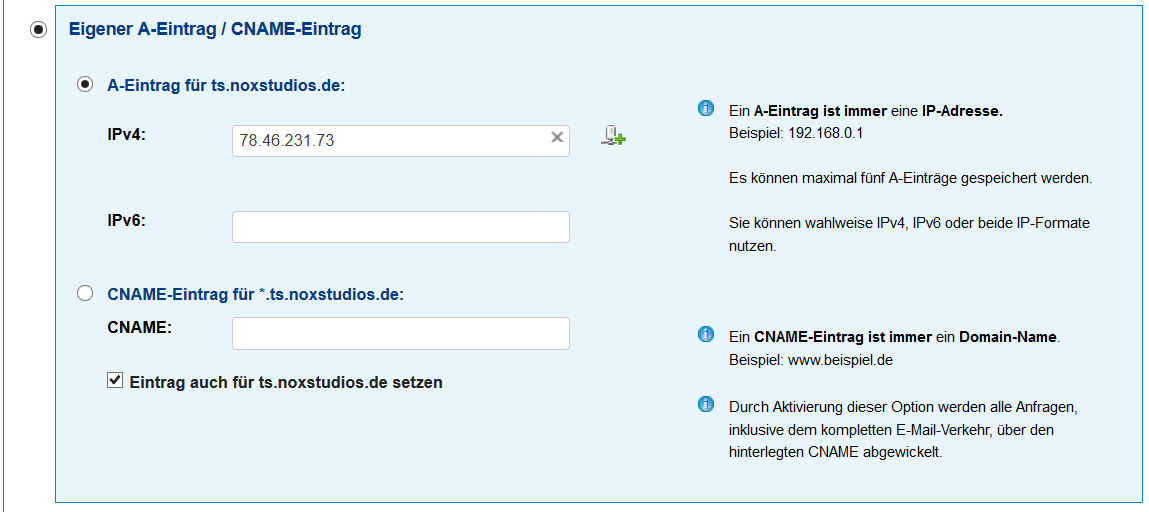The width and height of the screenshot is (1149, 512).
Task: Click info icon beside 'Durch Aktivierung dieser Option'
Action: [x=705, y=405]
